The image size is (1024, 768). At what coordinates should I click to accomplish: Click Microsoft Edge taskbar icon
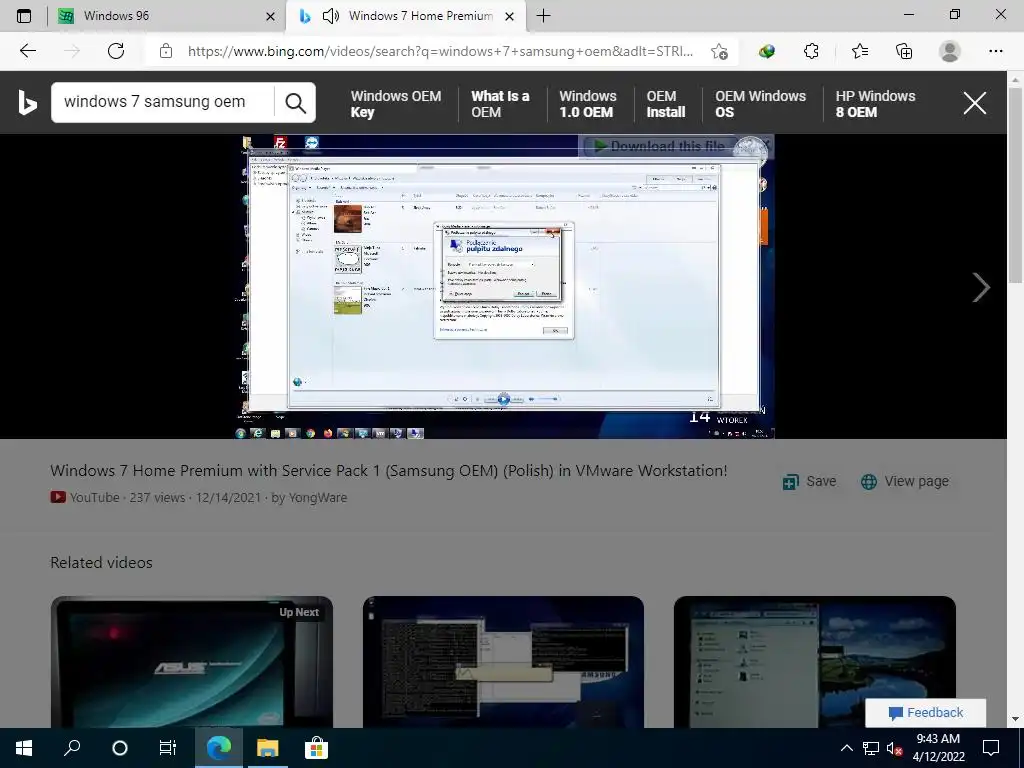pos(219,748)
